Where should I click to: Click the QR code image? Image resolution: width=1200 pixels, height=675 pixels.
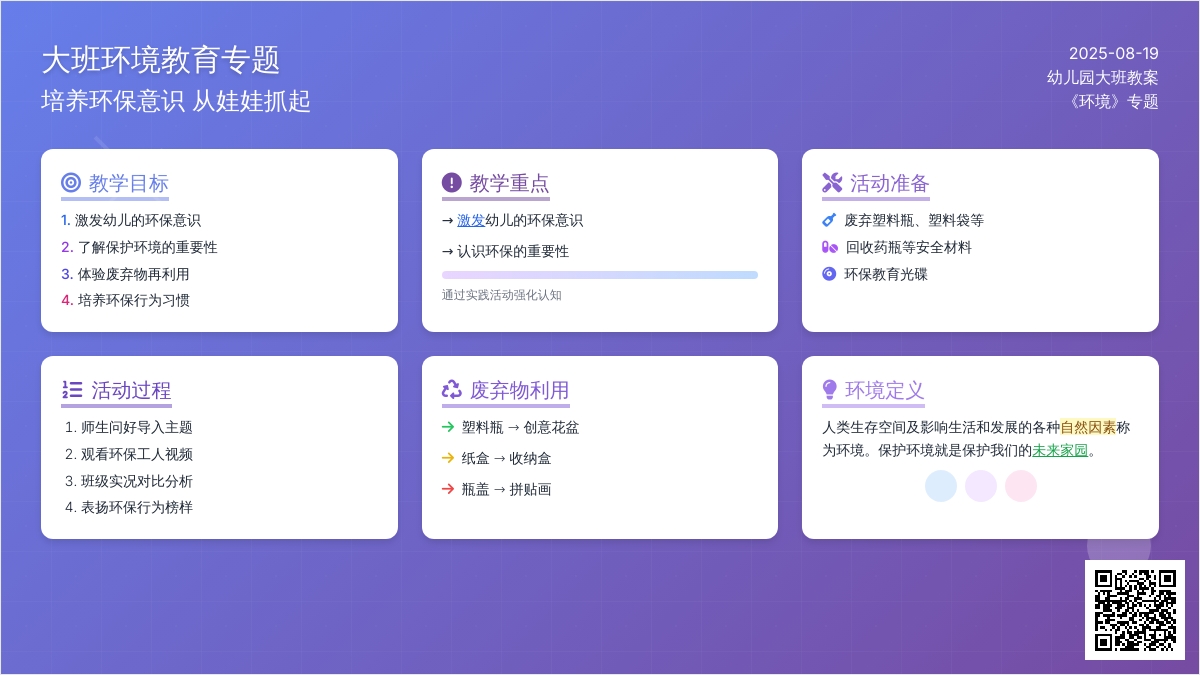coord(1135,610)
